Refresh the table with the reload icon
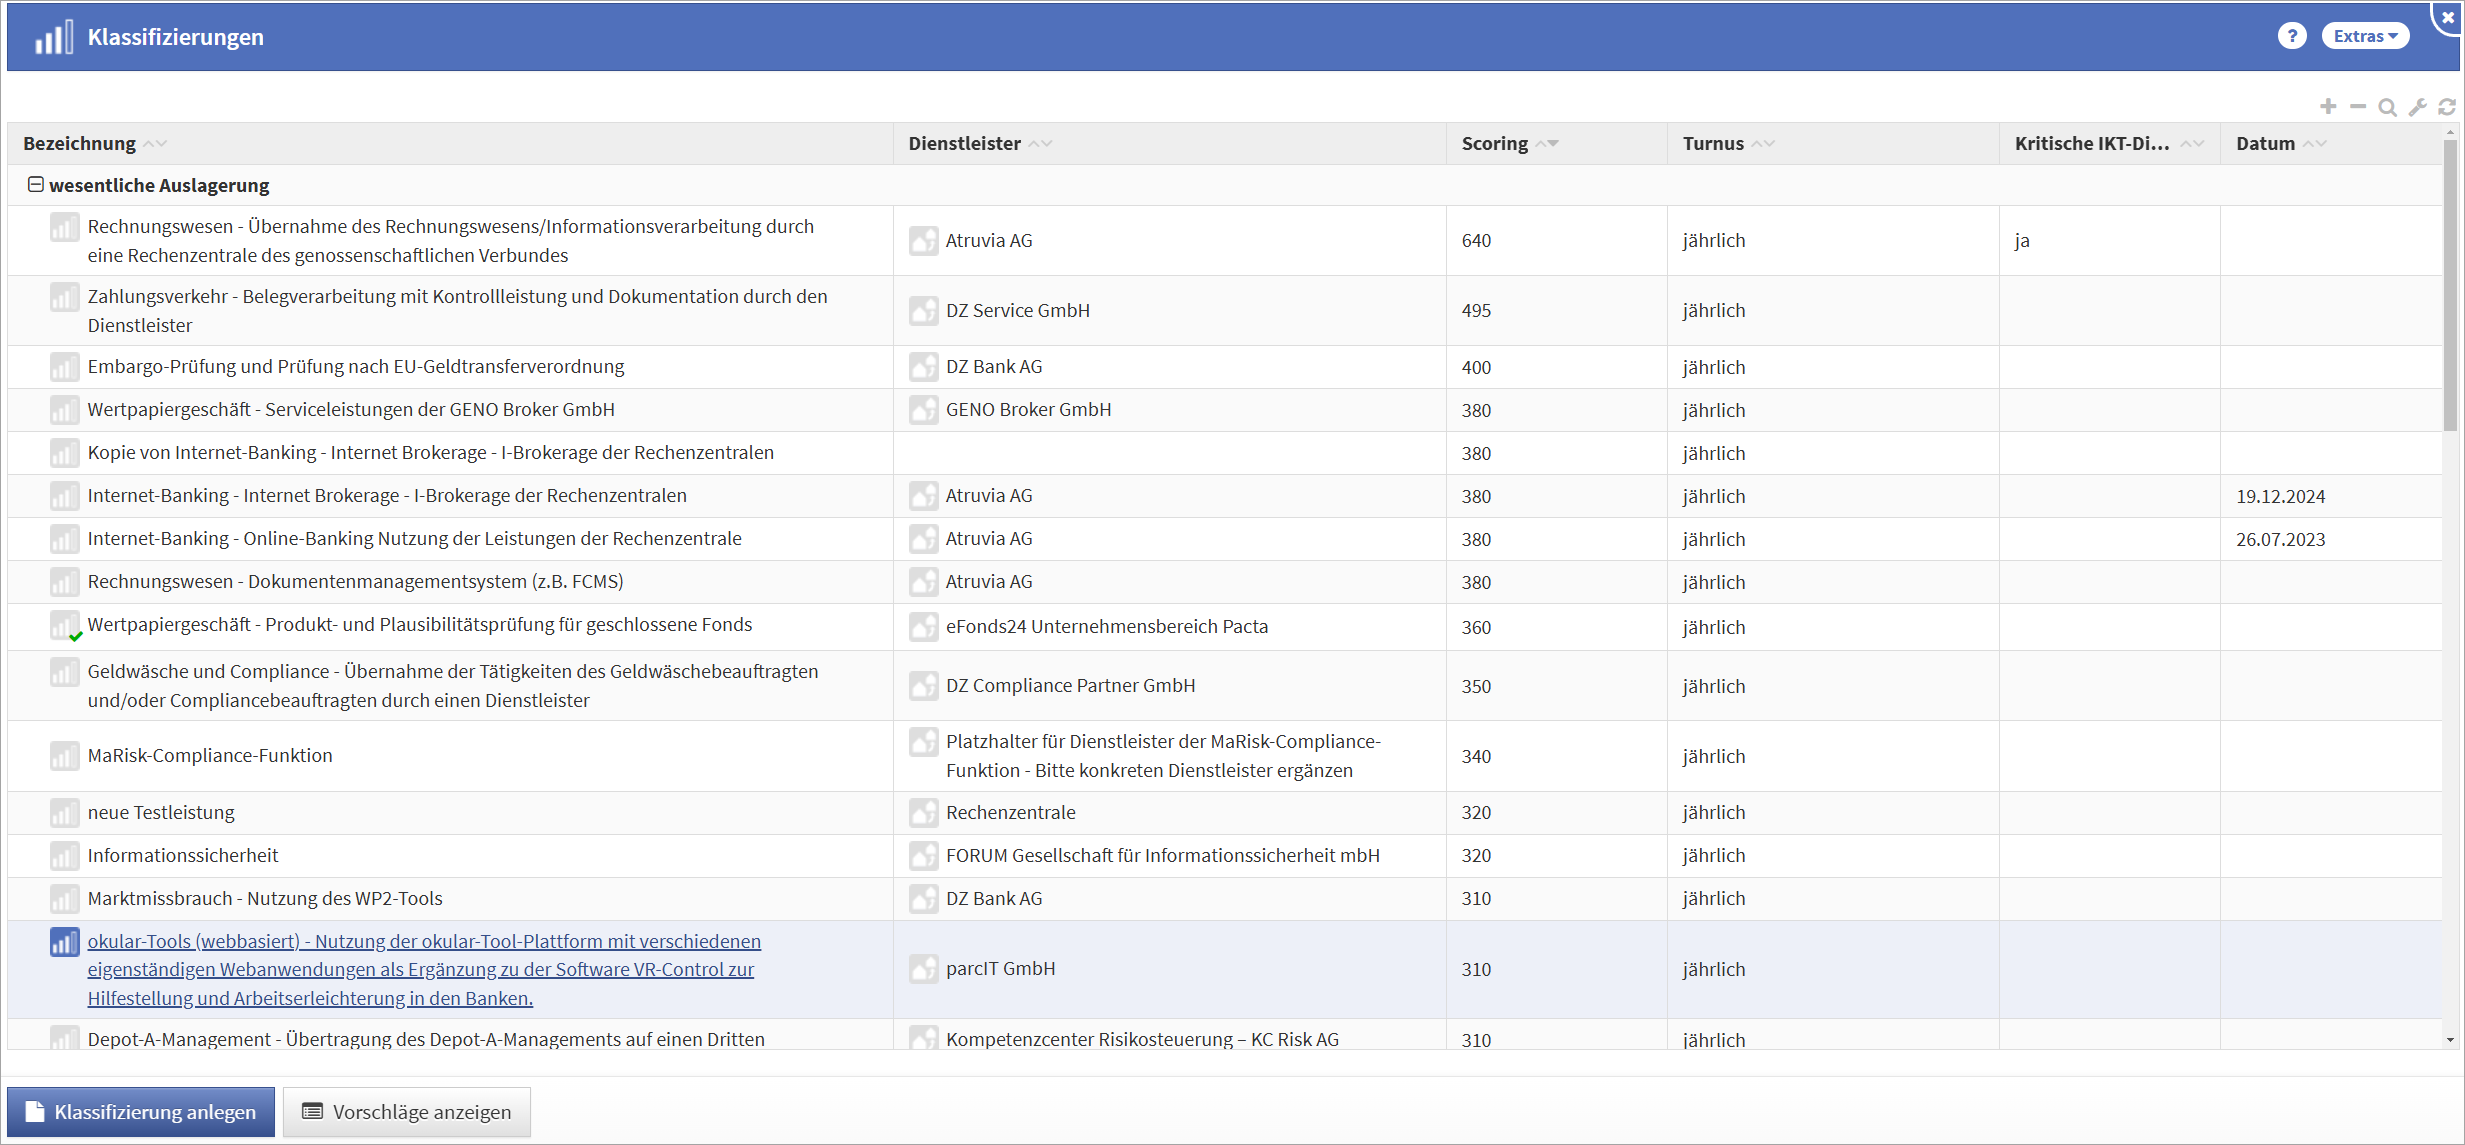 2446,107
